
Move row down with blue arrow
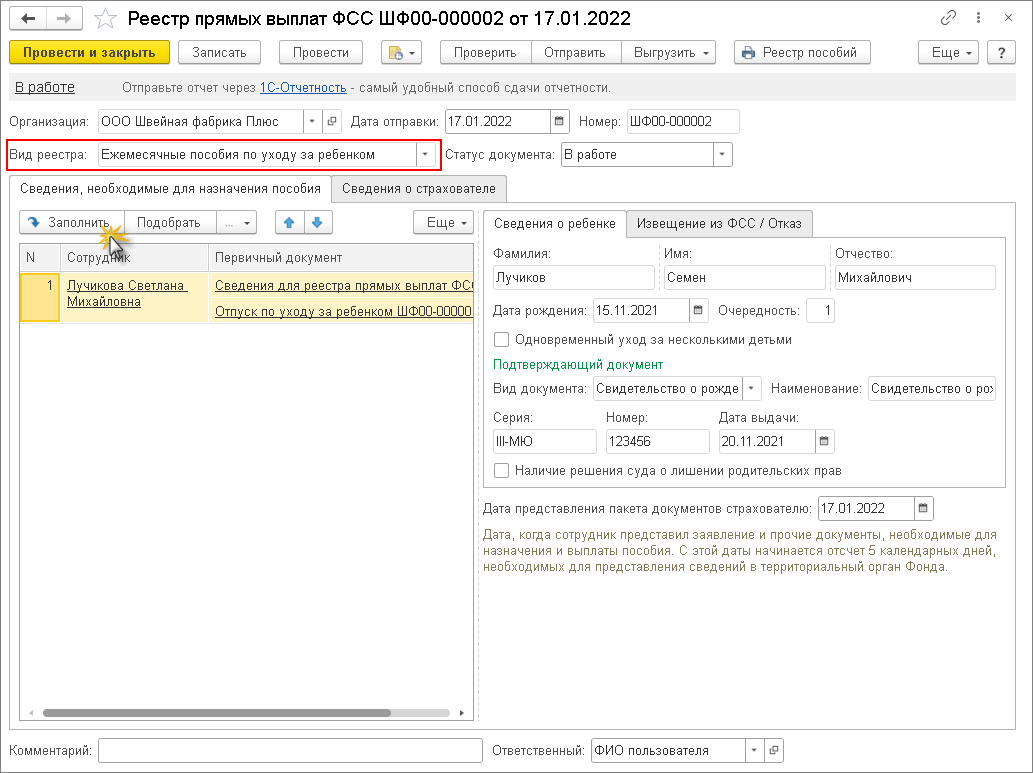[x=317, y=222]
